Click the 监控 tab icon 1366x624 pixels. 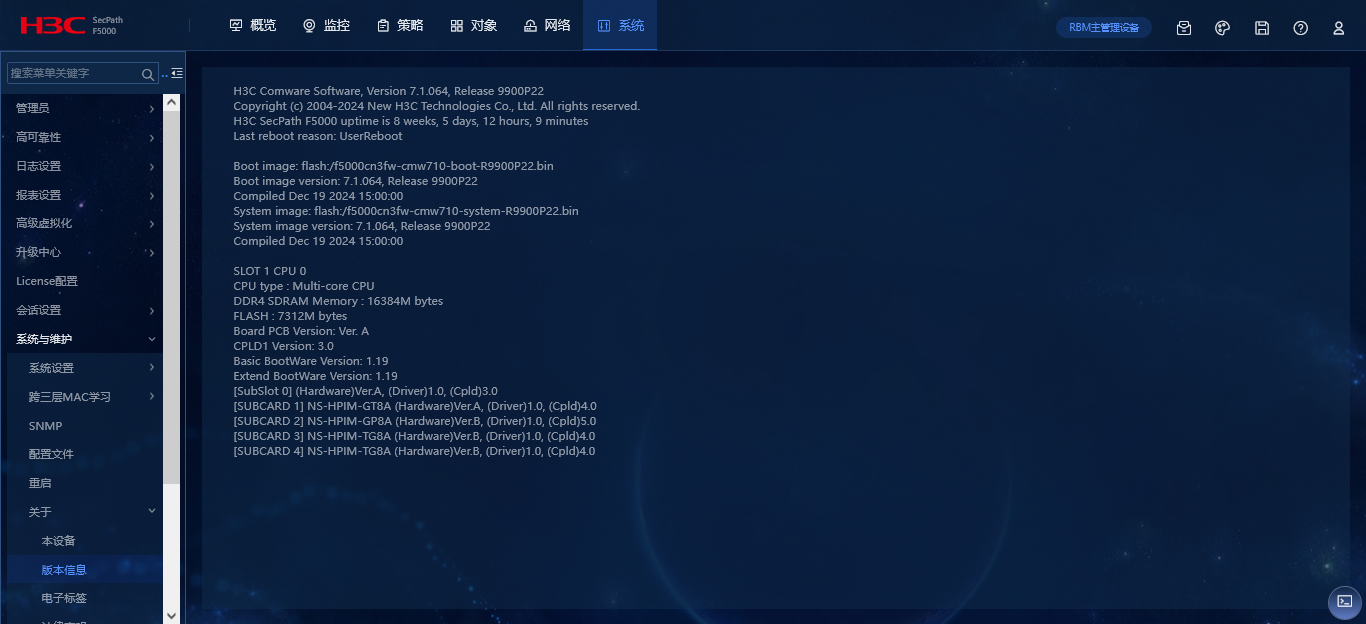pyautogui.click(x=309, y=26)
